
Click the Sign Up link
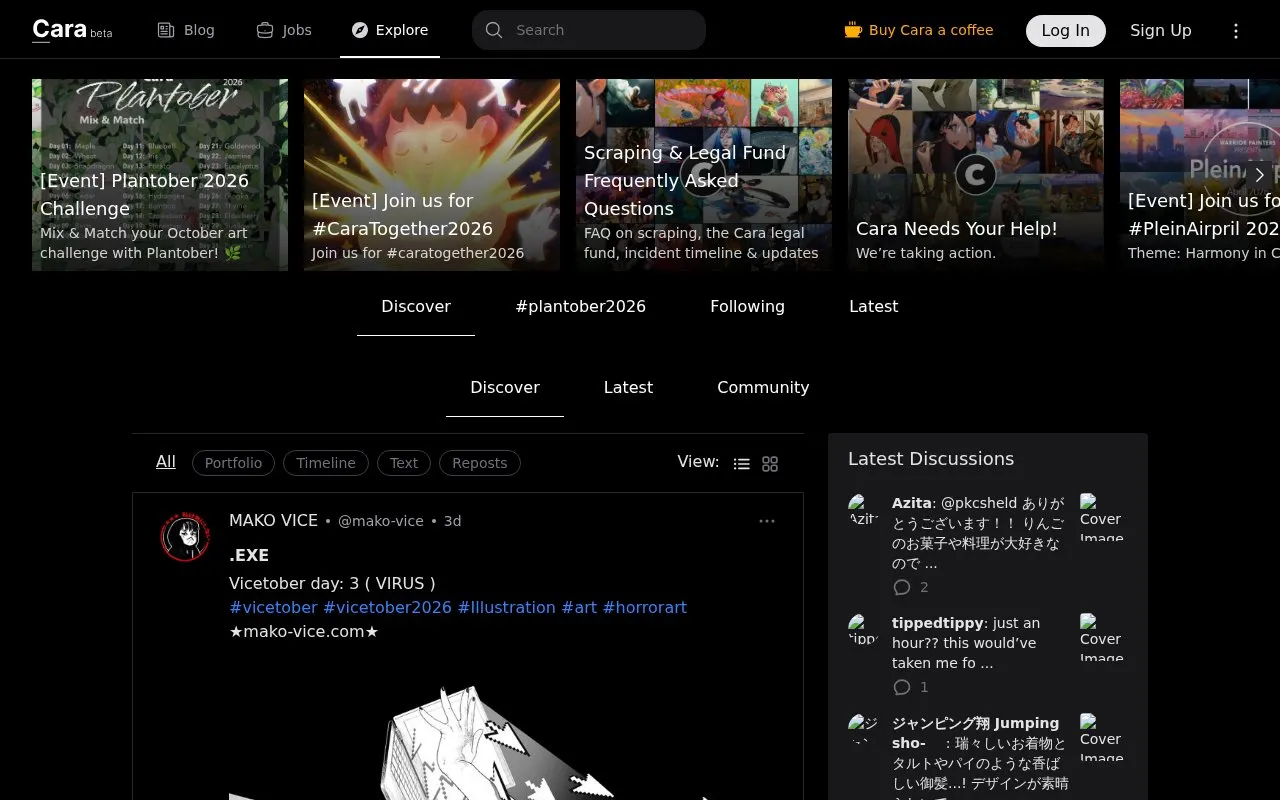pyautogui.click(x=1161, y=31)
